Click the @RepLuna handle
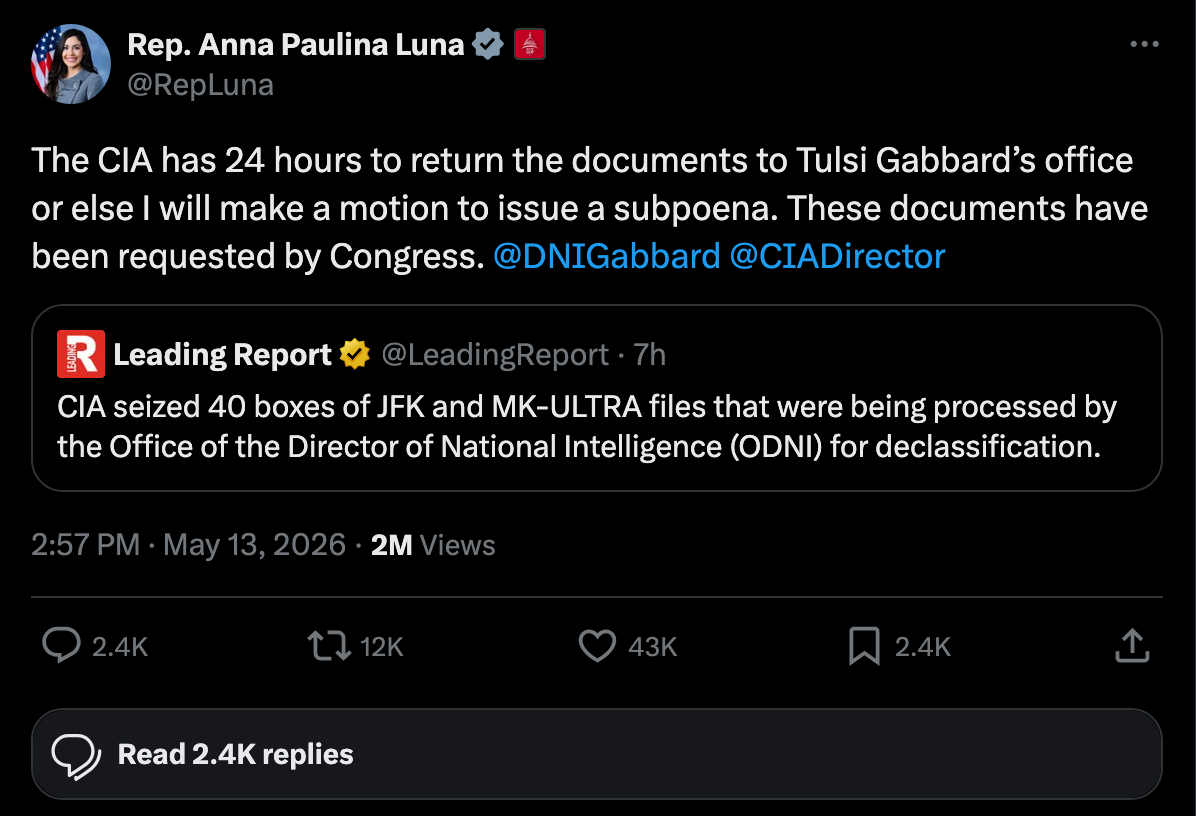 point(201,85)
